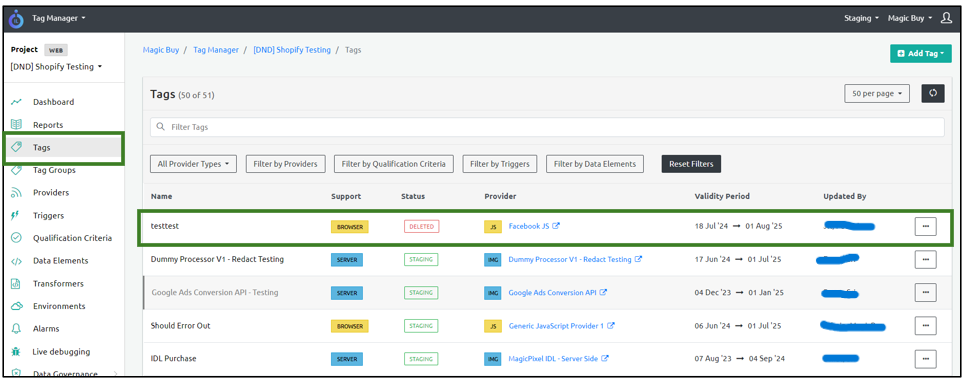Open the Add Tag dropdown button
963x378 pixels.
(x=921, y=53)
